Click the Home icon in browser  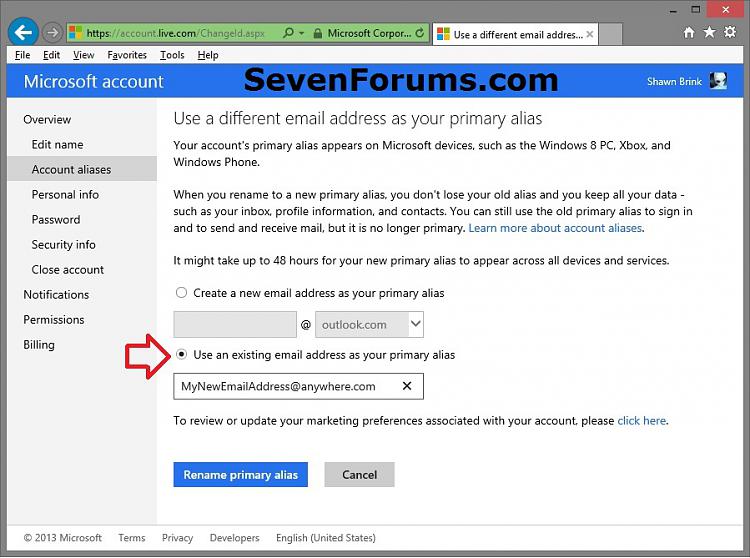point(689,33)
